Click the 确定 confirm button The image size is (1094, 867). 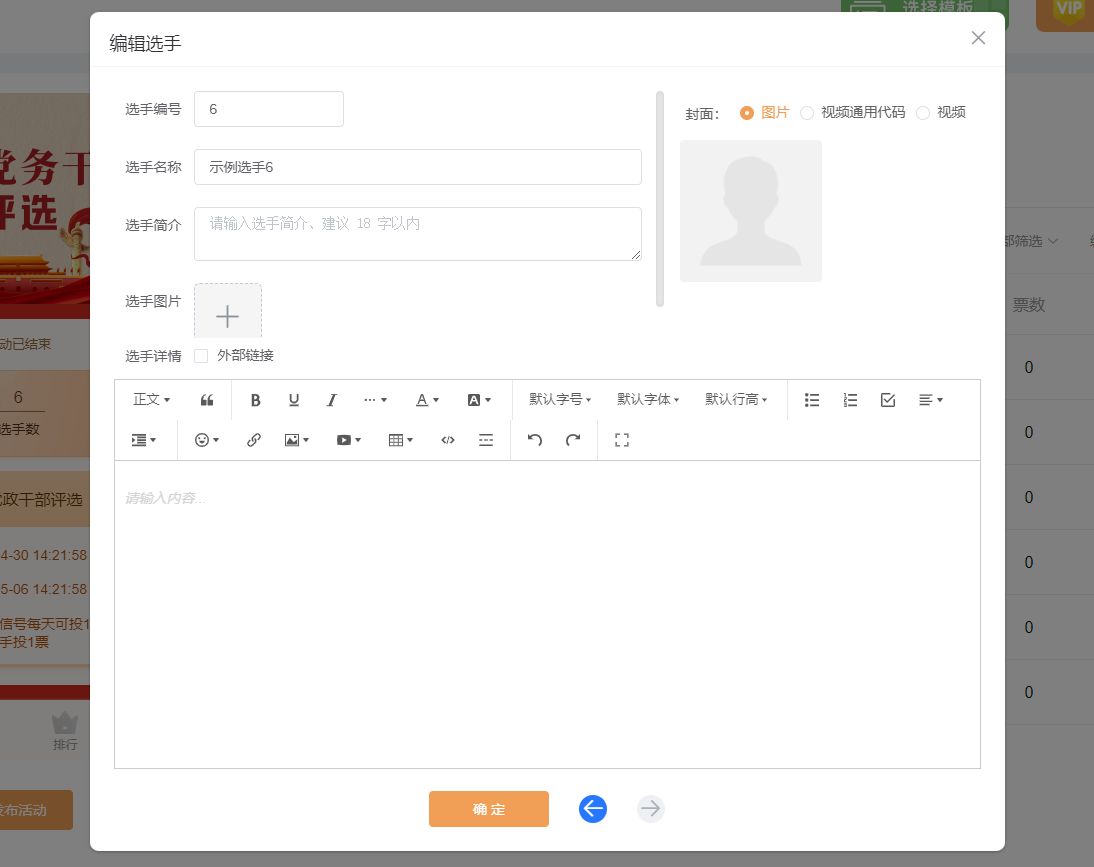(489, 809)
